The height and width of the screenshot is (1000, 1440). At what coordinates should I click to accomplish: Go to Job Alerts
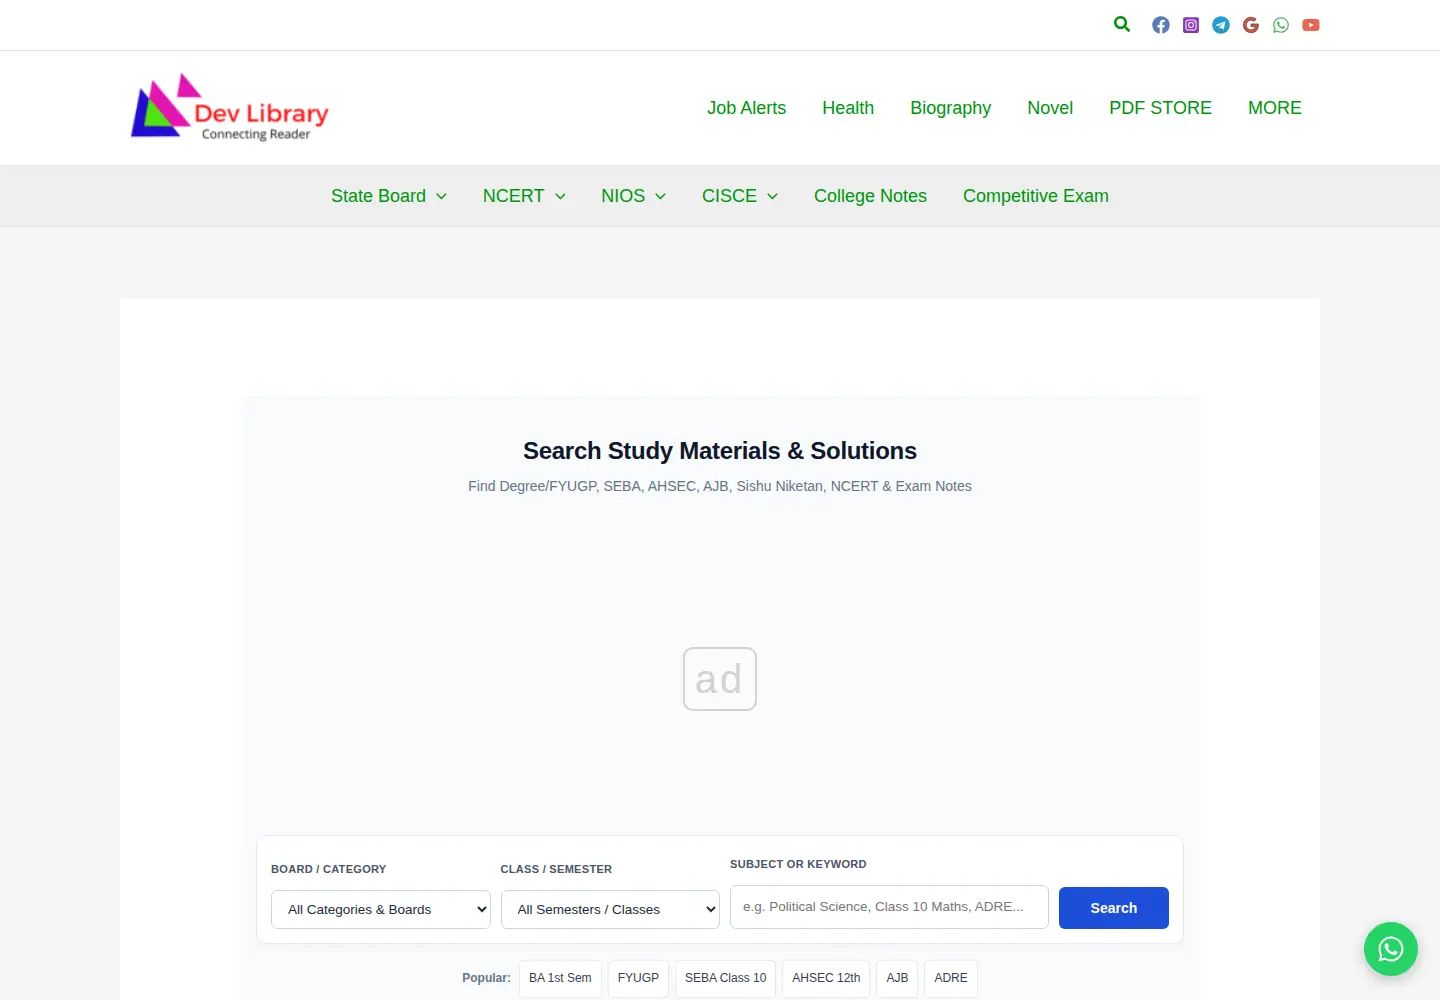pos(747,108)
